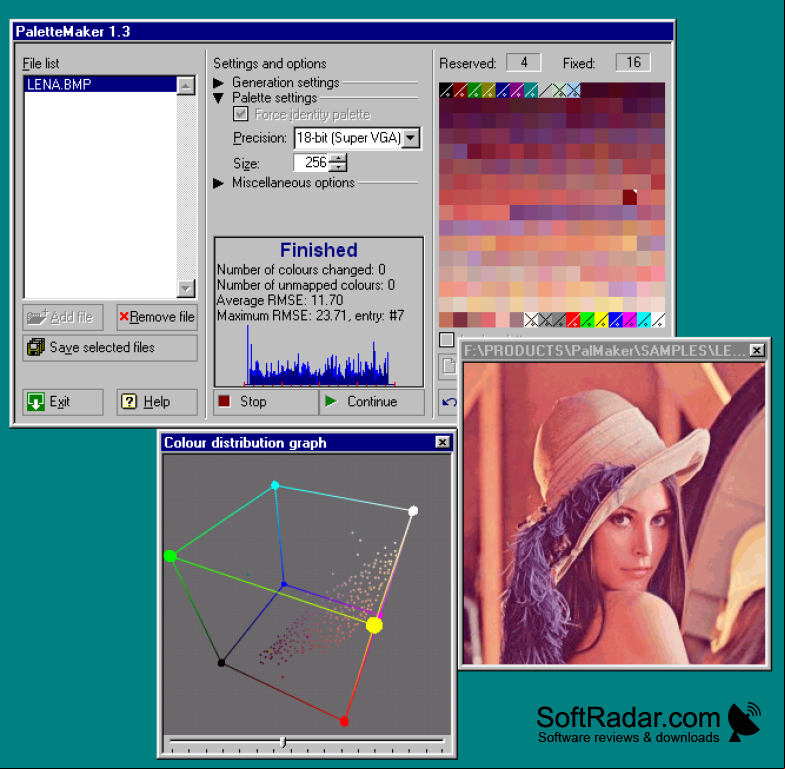Select the fixed dark green palette entry
The width and height of the screenshot is (785, 769).
coord(474,90)
